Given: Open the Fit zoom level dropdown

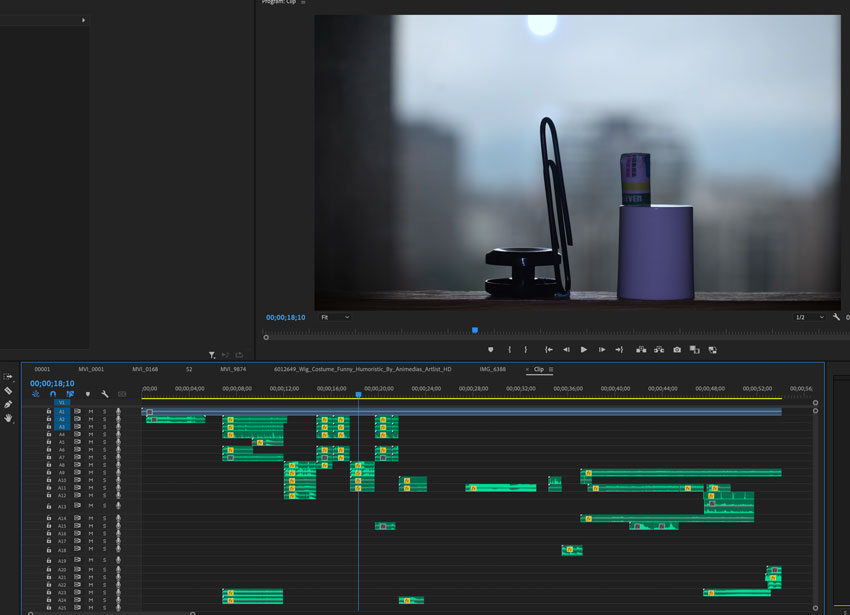Looking at the screenshot, I should (335, 317).
